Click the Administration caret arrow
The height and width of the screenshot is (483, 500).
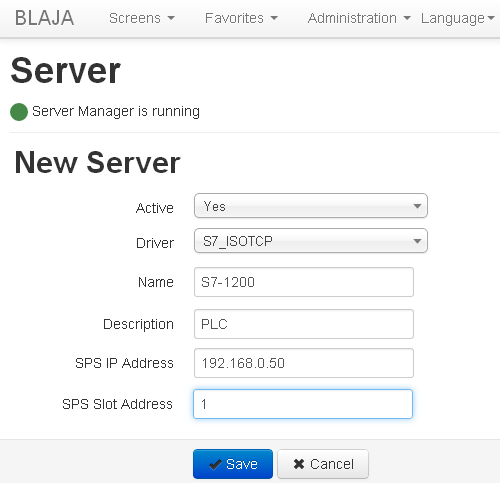pos(407,18)
